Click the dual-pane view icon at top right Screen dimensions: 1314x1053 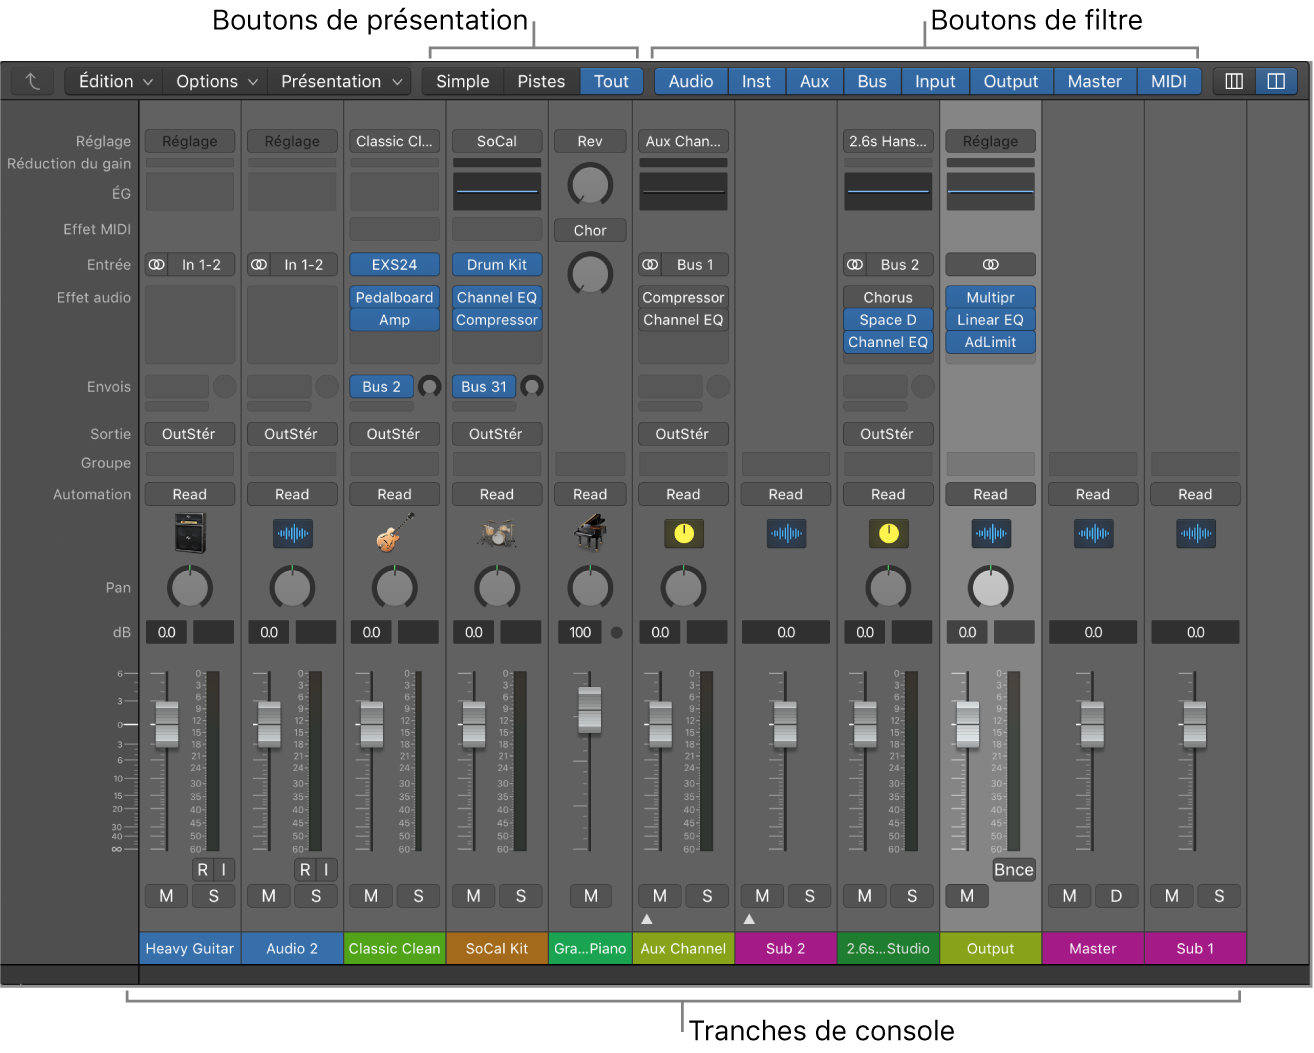pos(1276,80)
